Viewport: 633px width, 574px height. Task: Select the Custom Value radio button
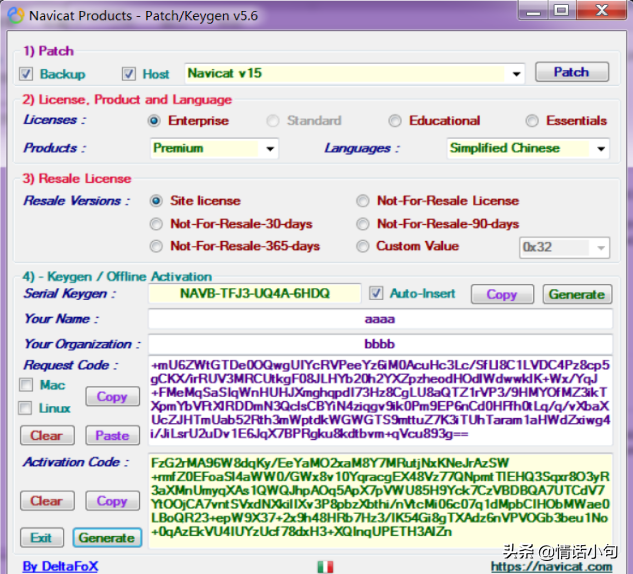362,246
